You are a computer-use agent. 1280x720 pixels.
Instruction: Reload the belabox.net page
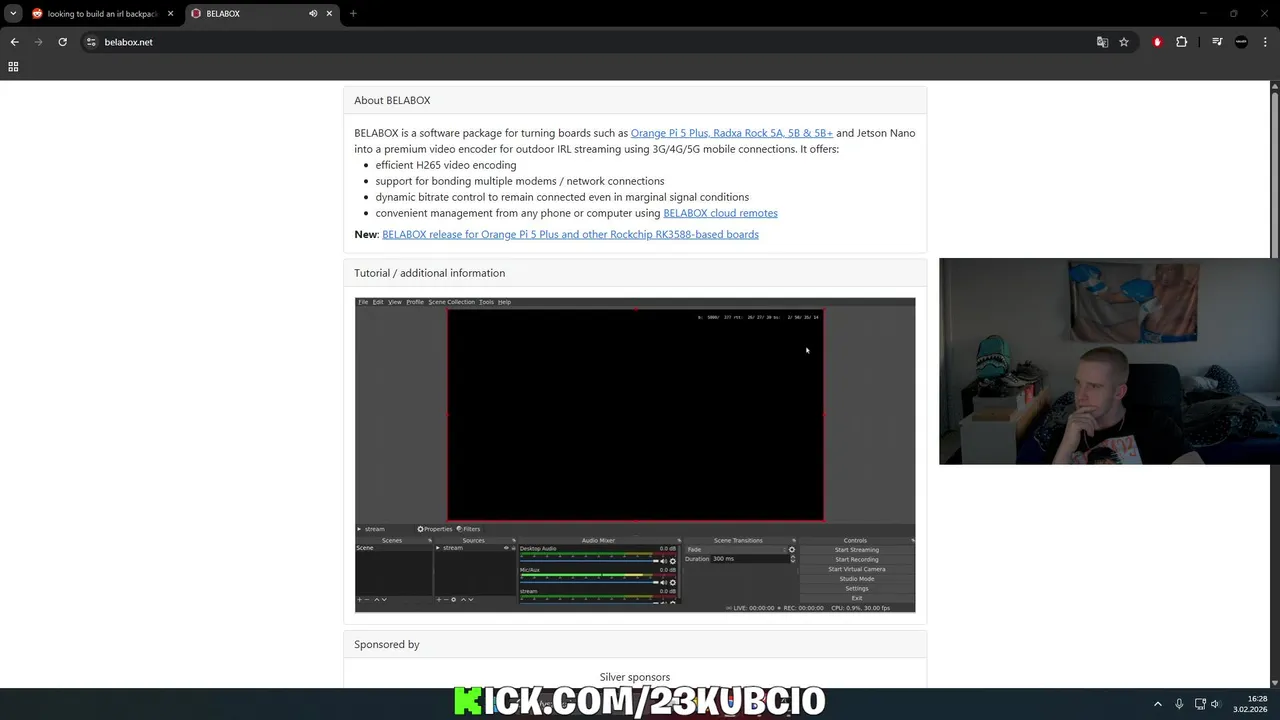62,42
